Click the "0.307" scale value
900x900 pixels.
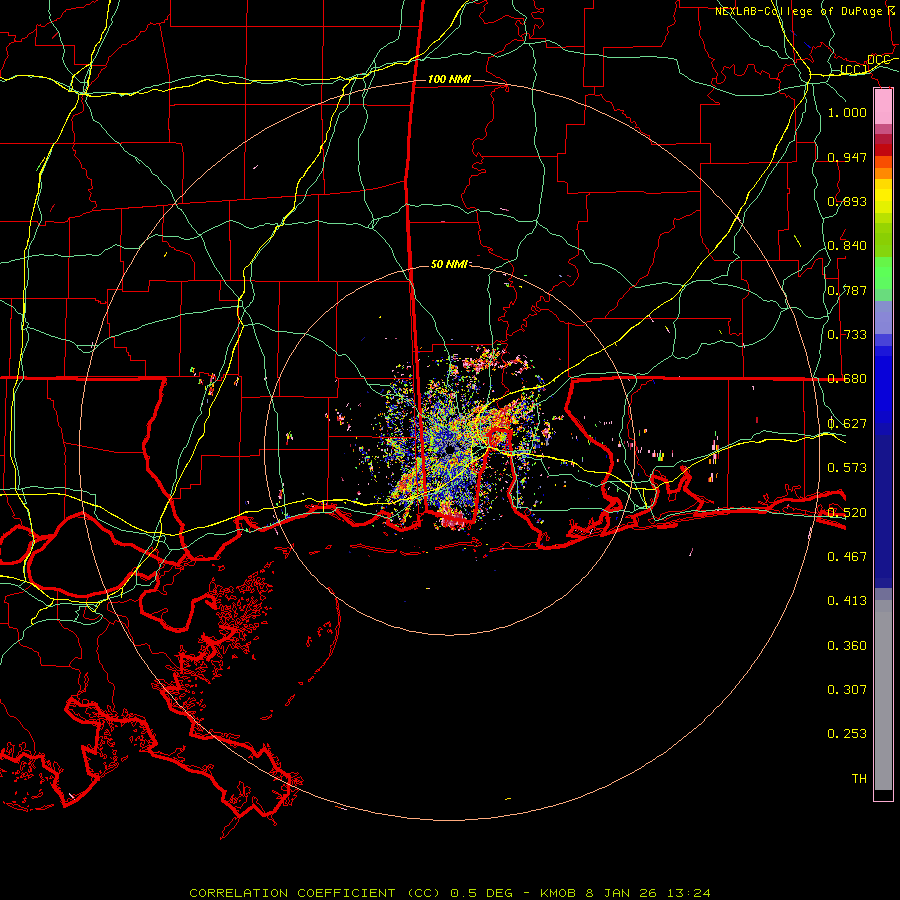[847, 689]
